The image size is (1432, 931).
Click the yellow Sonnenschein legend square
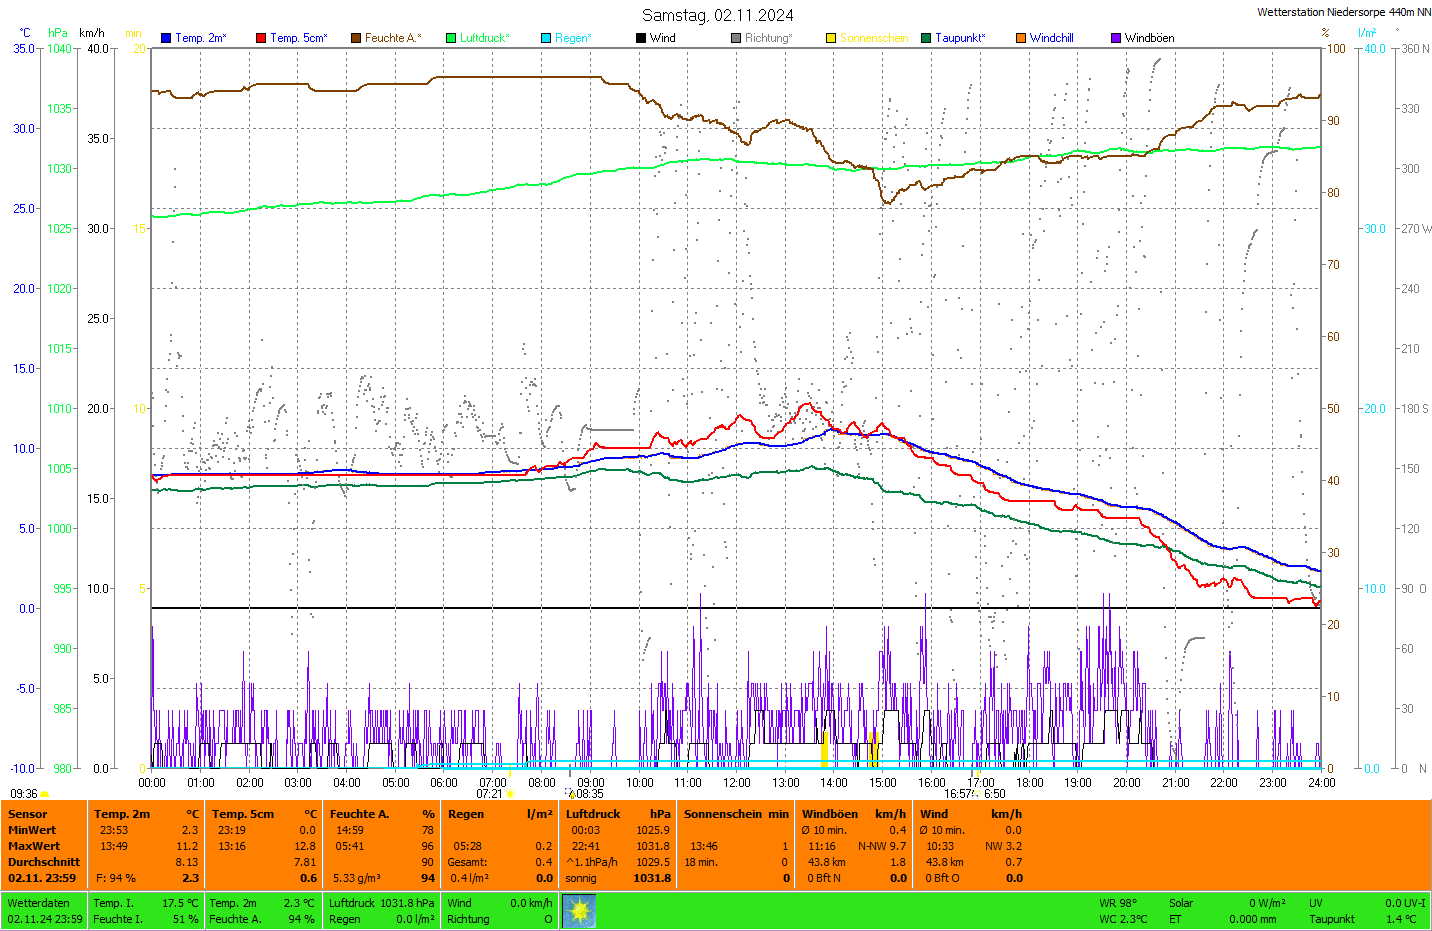831,38
